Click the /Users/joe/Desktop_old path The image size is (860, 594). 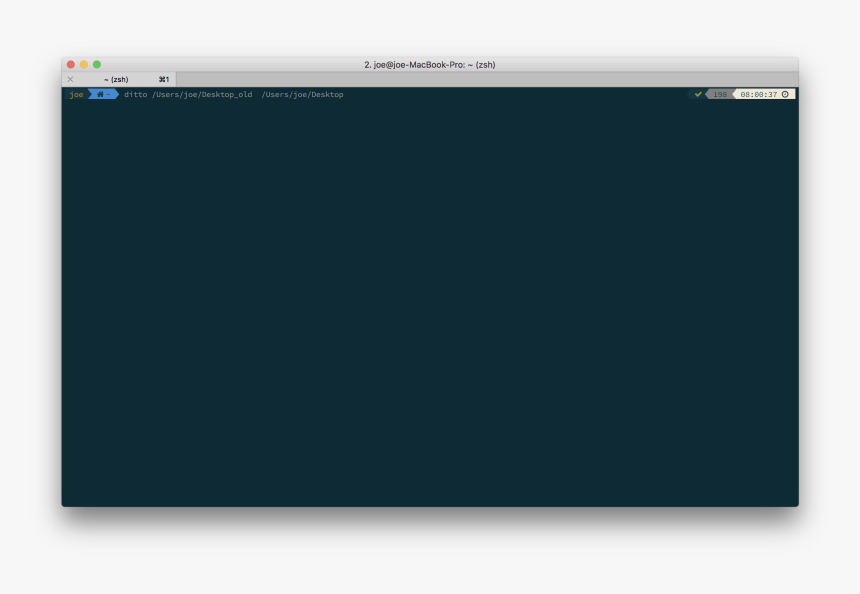coord(202,94)
